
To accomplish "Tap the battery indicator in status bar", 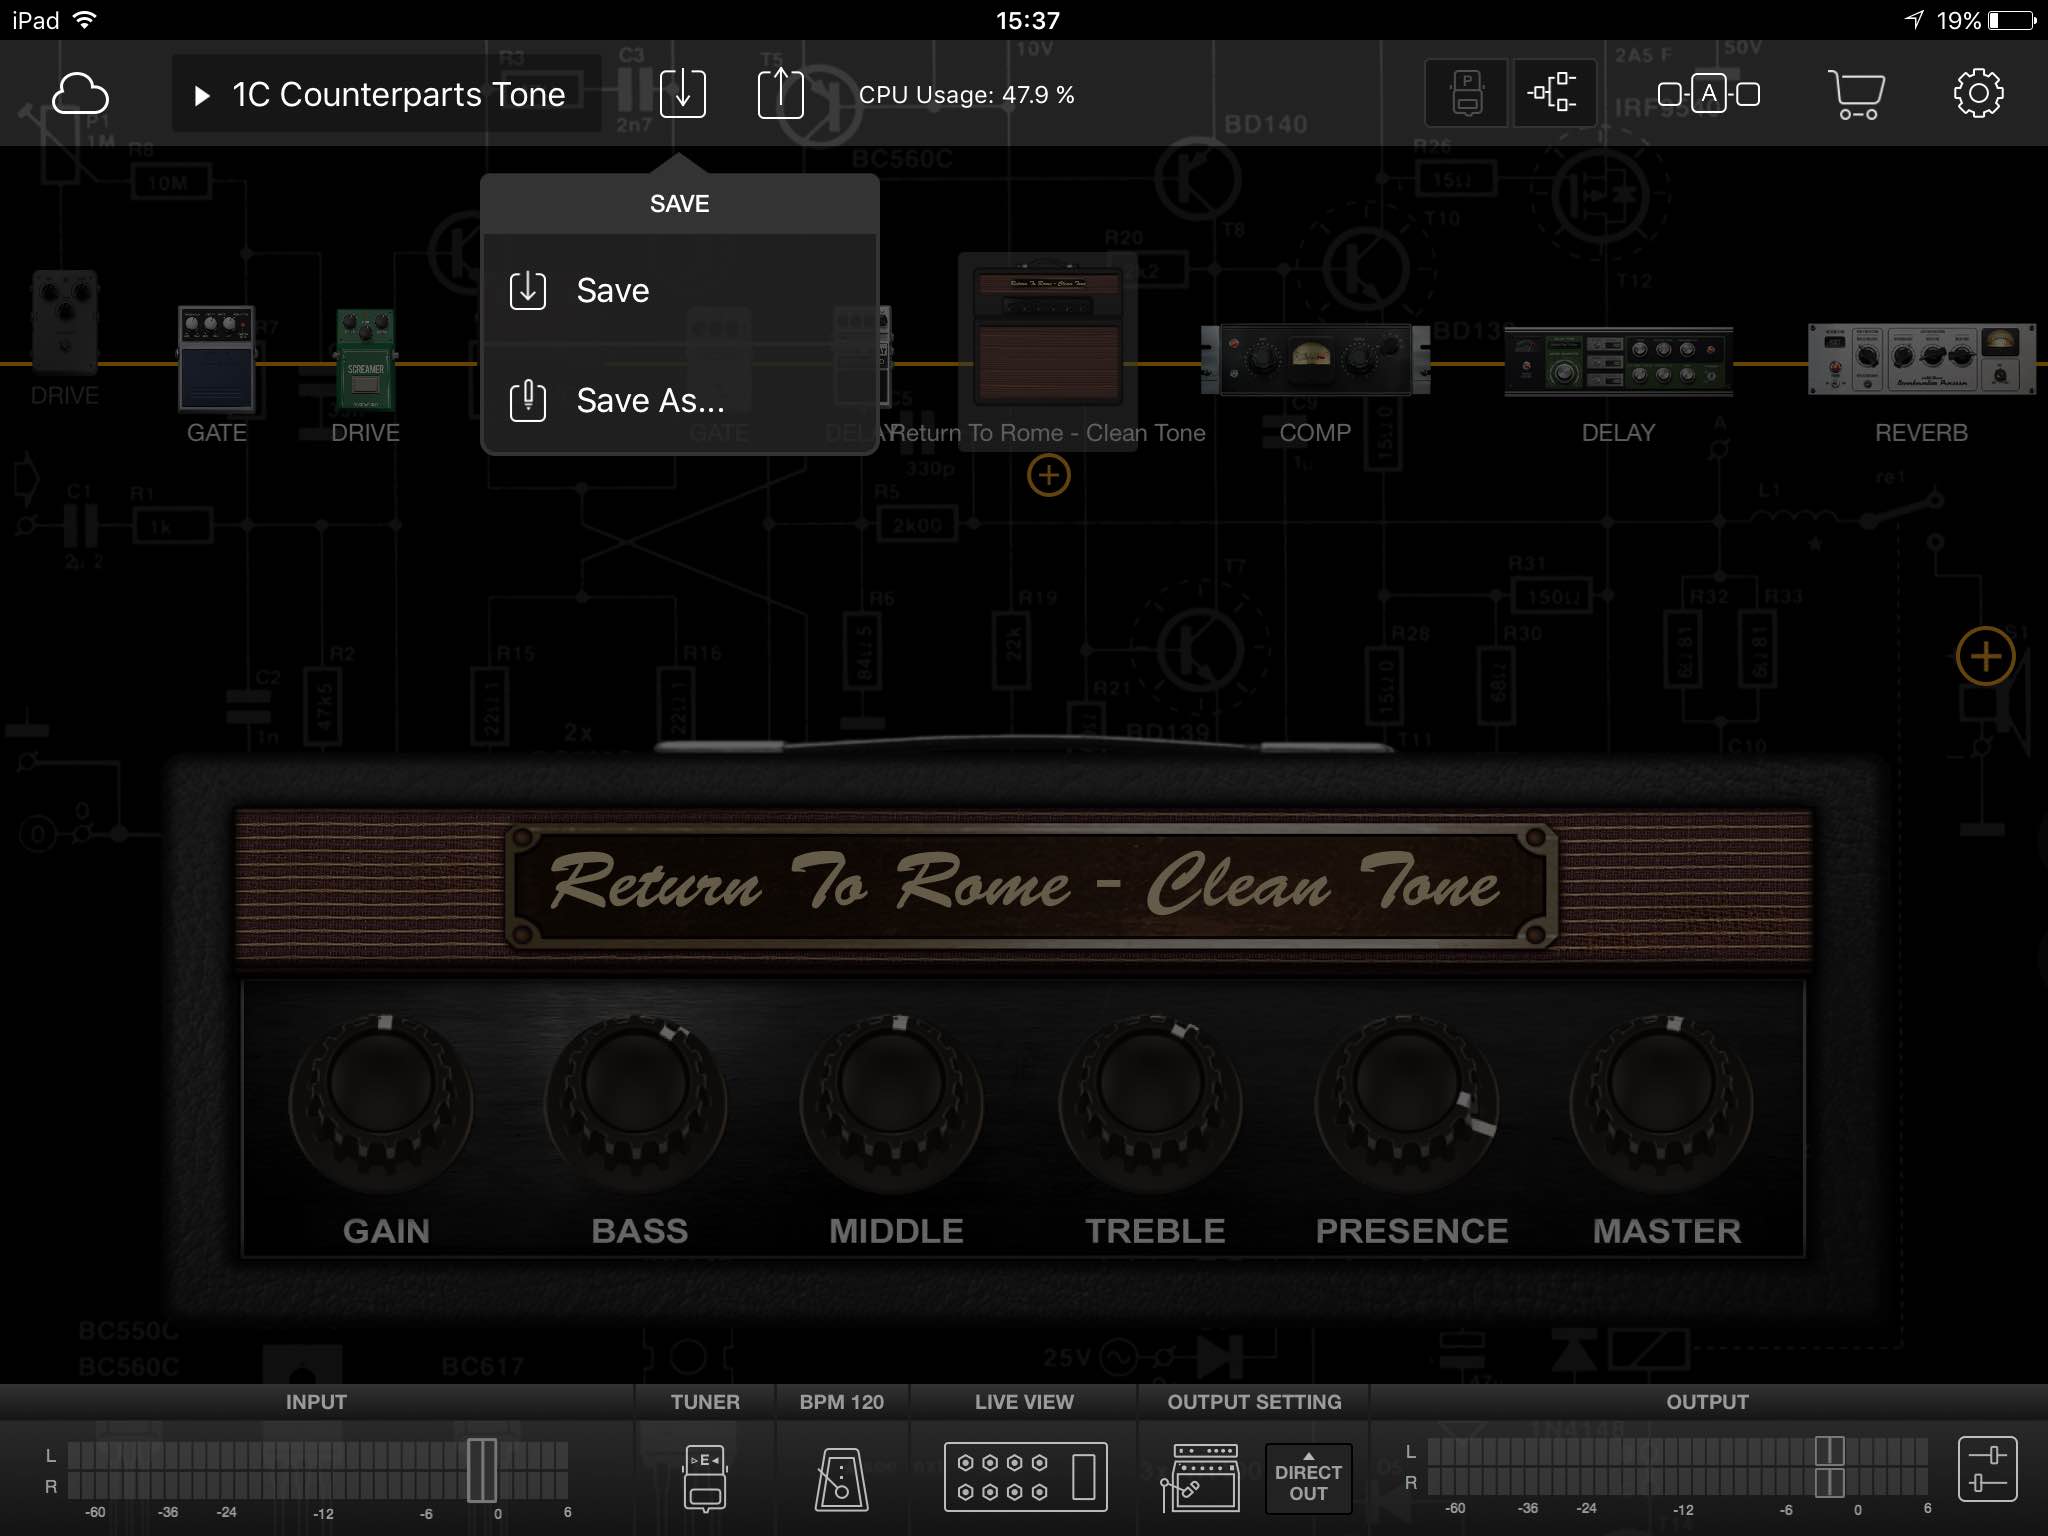I will (2012, 20).
